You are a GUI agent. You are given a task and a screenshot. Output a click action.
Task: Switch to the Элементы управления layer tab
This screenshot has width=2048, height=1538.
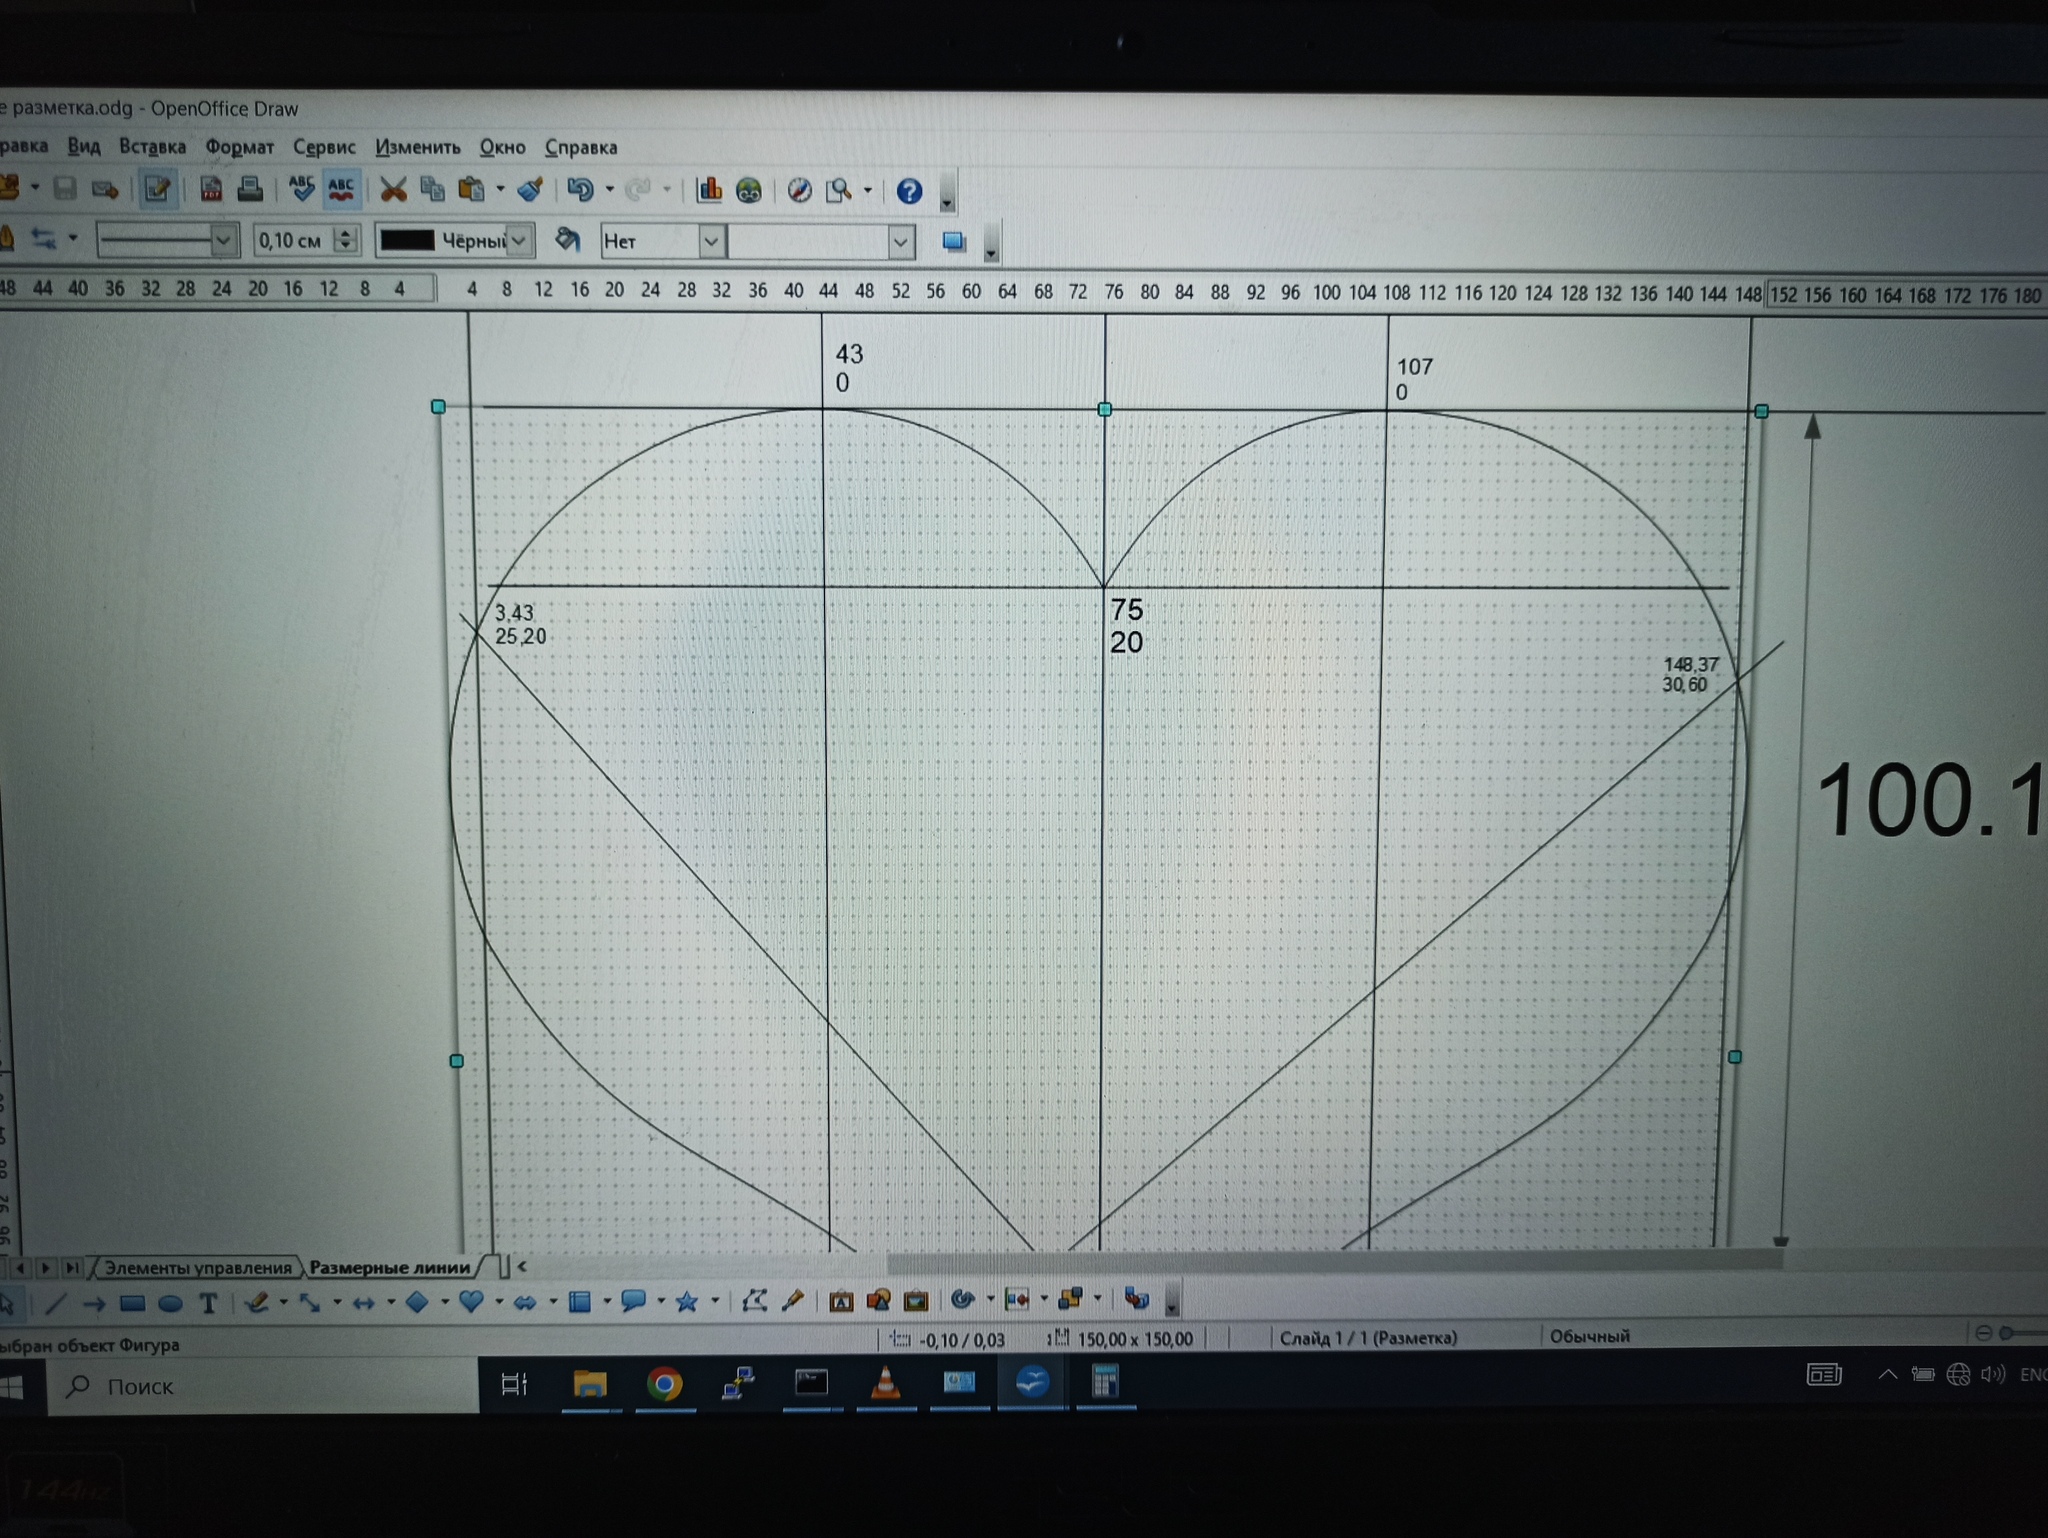(x=198, y=1267)
